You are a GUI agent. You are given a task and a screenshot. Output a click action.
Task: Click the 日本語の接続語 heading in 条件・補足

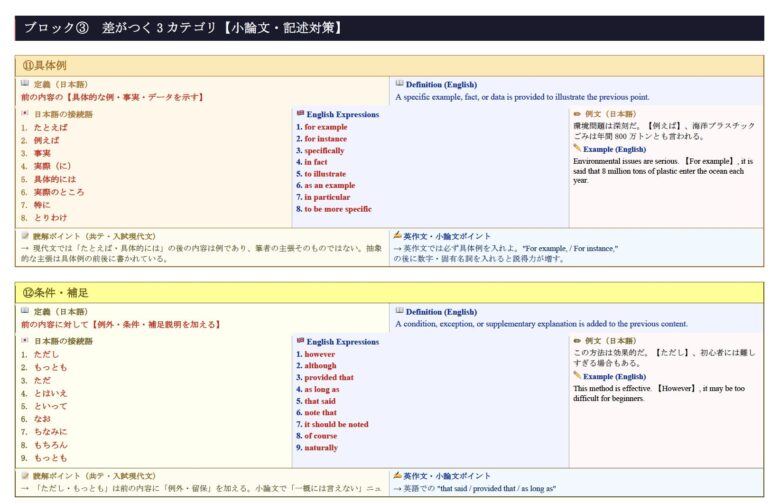[x=64, y=341]
